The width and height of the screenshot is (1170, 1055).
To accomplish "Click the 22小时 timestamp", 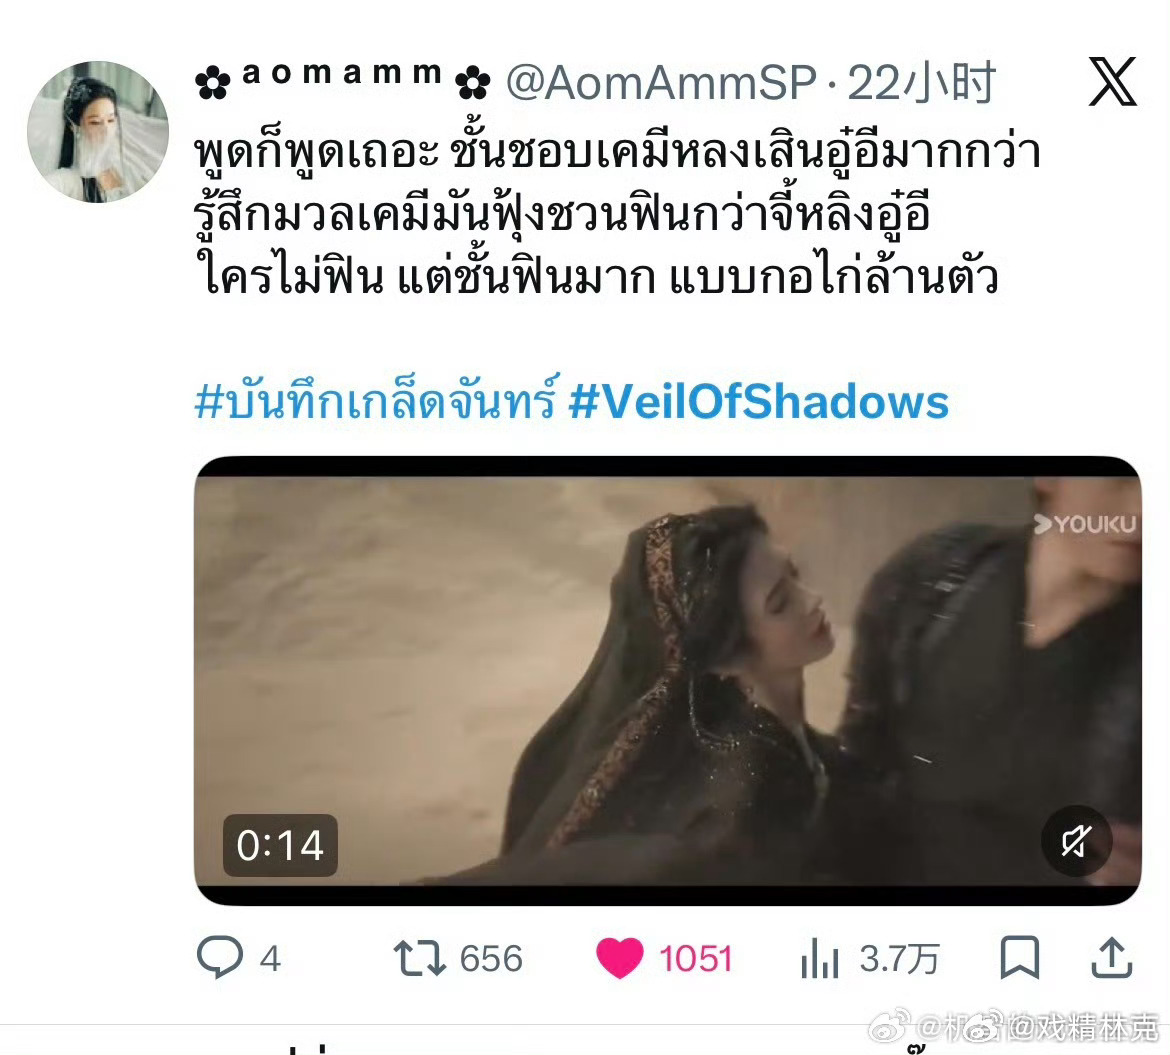I will point(922,82).
